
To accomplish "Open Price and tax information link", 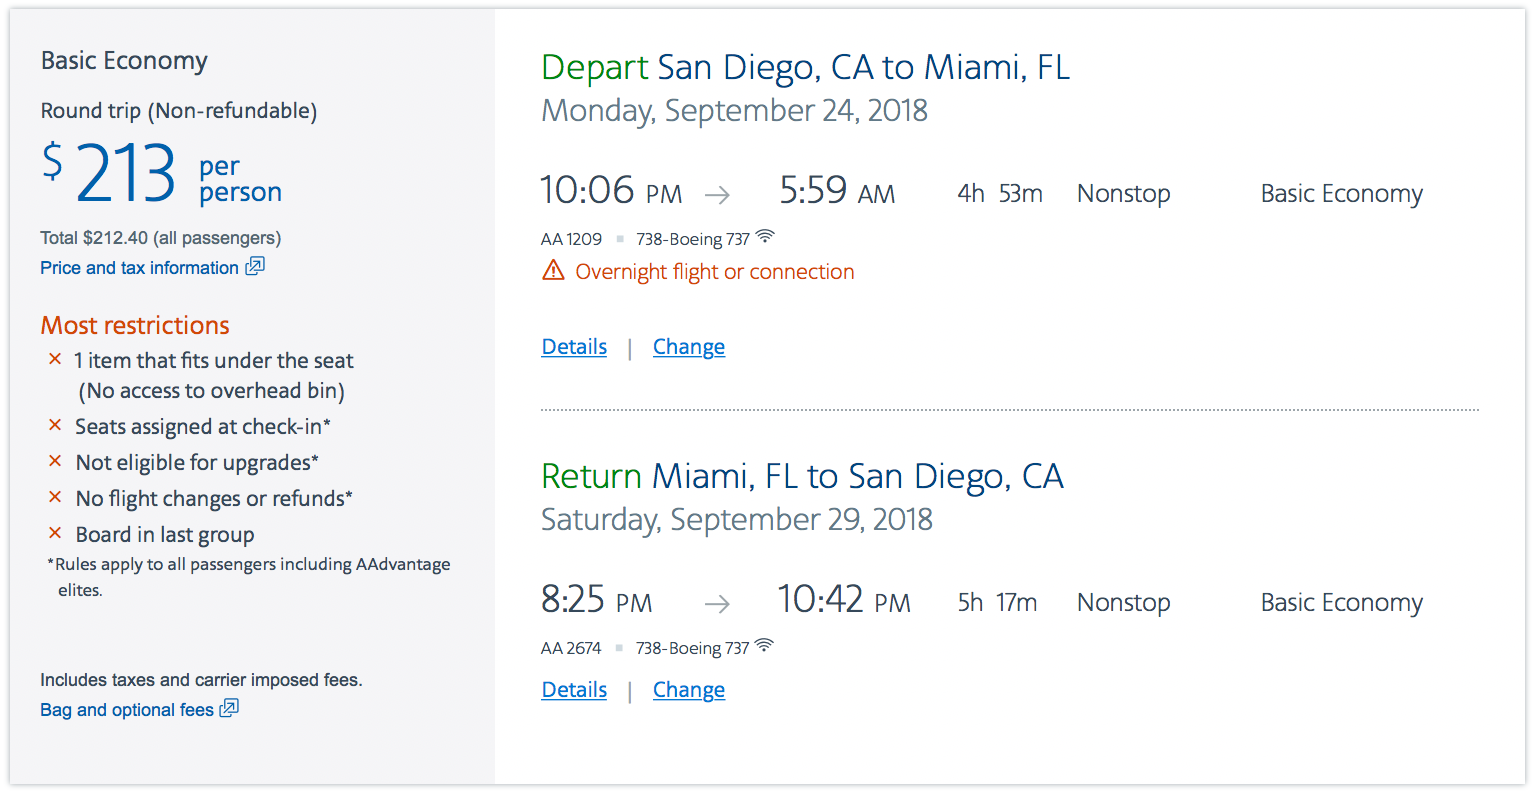I will (x=139, y=268).
